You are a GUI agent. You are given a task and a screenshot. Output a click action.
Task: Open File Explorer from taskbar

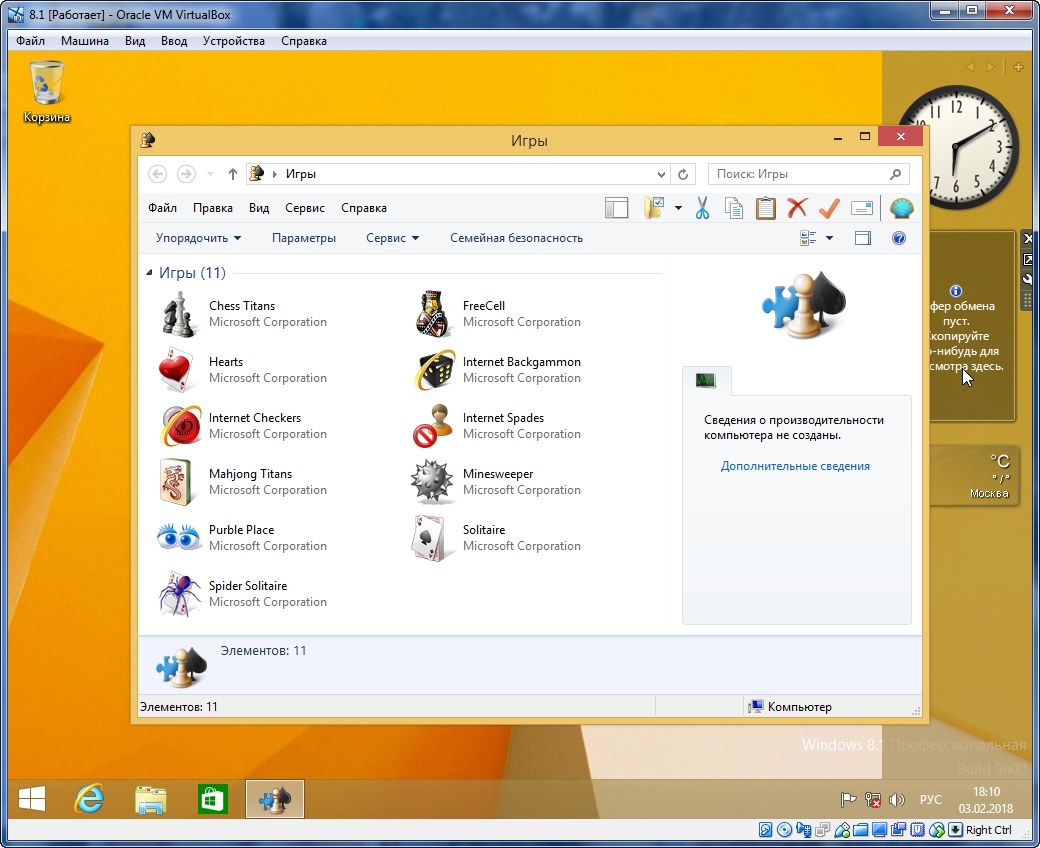[x=151, y=799]
